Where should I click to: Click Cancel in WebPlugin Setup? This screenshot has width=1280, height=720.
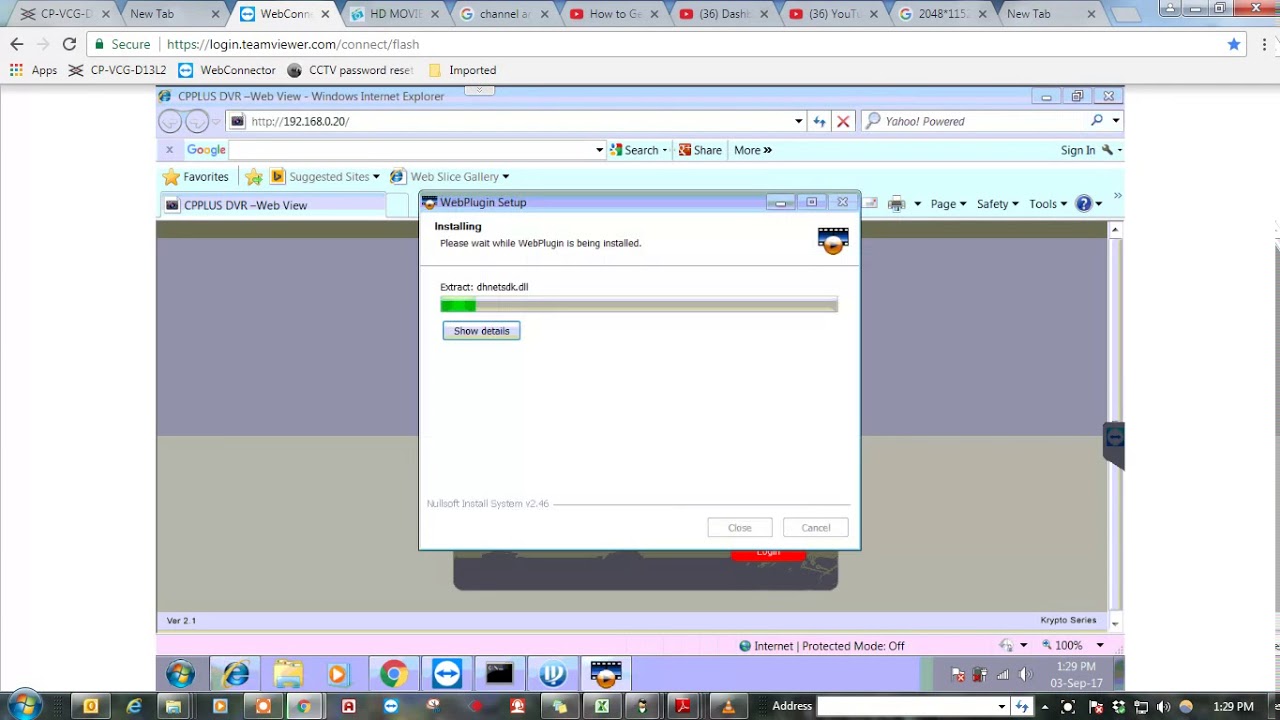pyautogui.click(x=815, y=528)
